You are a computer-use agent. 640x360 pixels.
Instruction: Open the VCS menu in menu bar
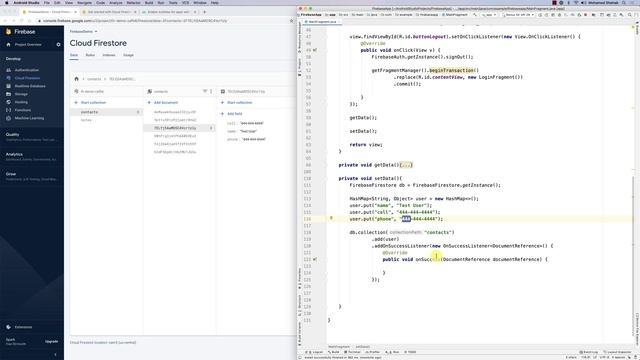click(x=185, y=3)
